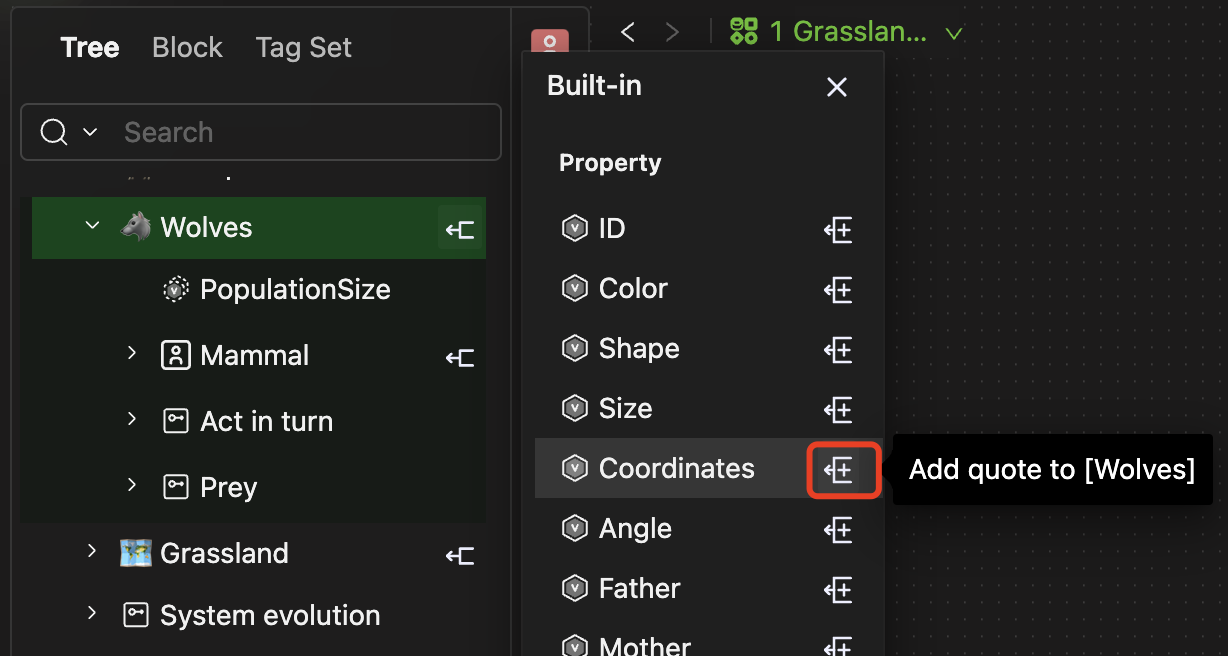The height and width of the screenshot is (656, 1228).
Task: Close the Built-in panel
Action: click(x=837, y=87)
